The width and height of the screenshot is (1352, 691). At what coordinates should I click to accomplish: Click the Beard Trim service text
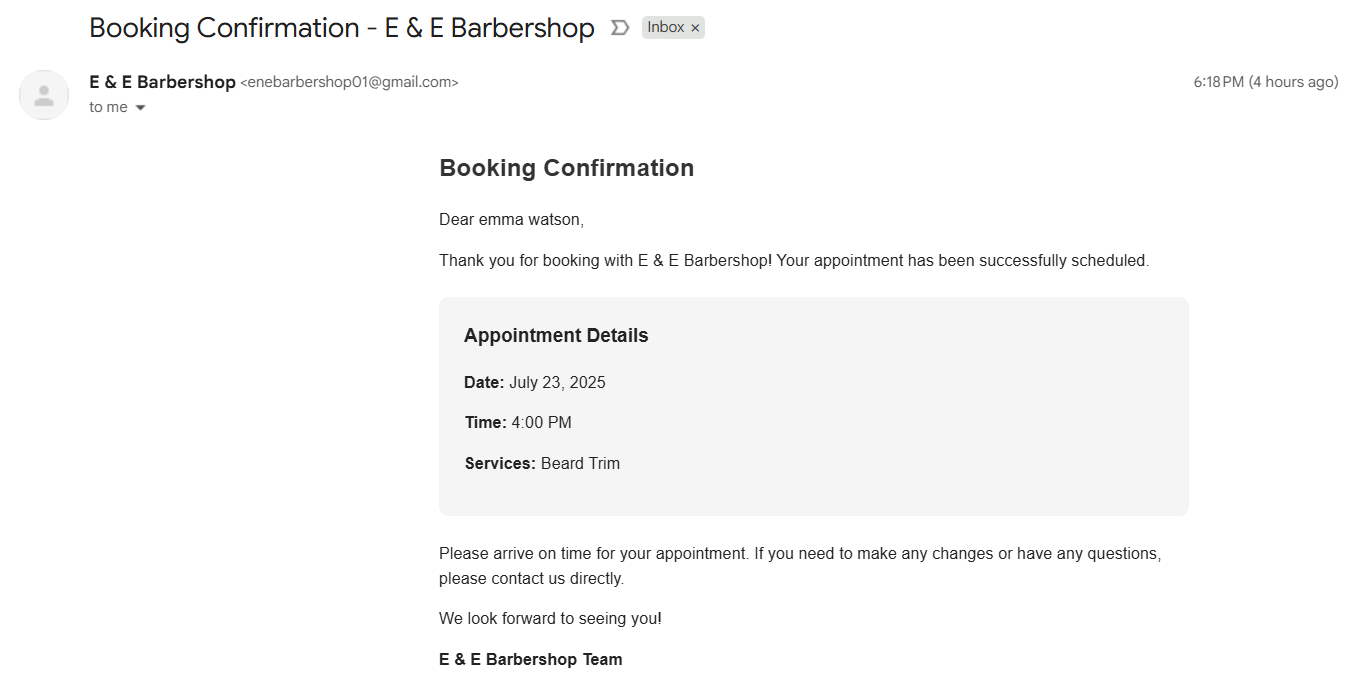(580, 464)
